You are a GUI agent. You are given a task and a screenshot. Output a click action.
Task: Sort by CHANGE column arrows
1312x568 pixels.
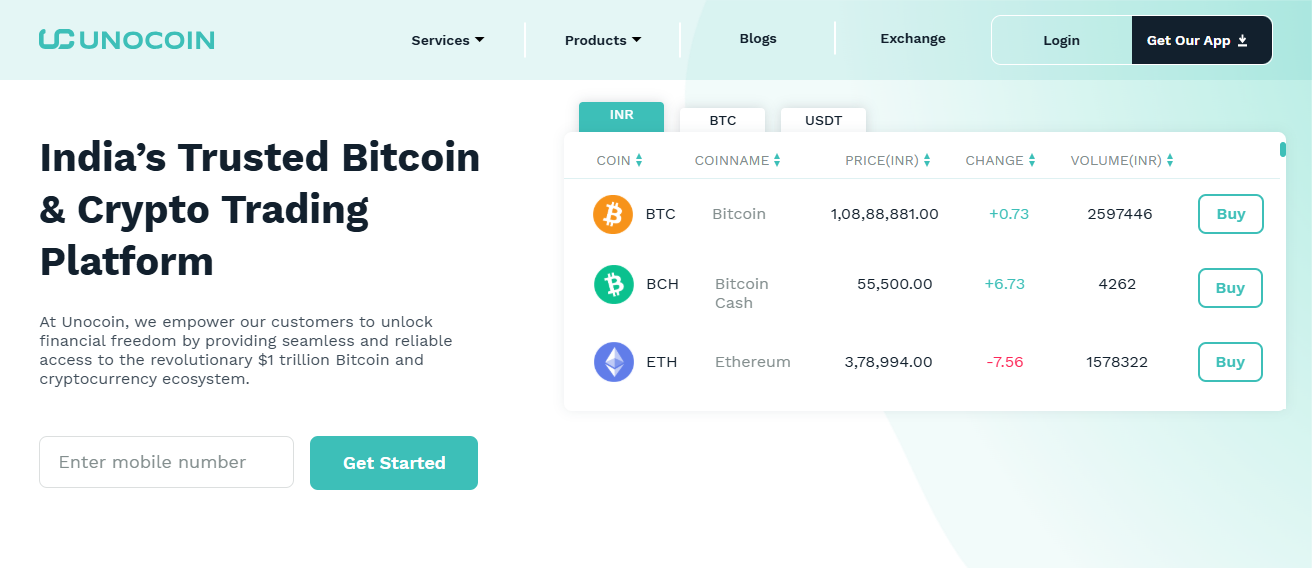point(1031,160)
